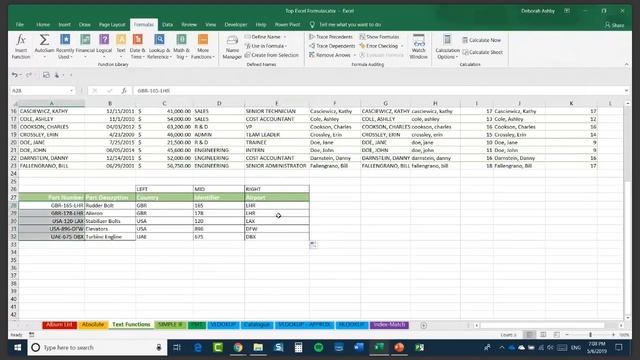Screen dimensions: 640x360
Task: Open the Windows Start menu
Action: [x=18, y=347]
